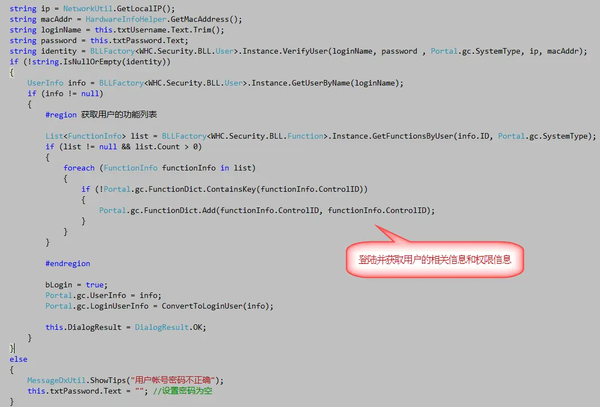Image resolution: width=600 pixels, height=407 pixels.
Task: Click the #endregion directive
Action: (x=68, y=263)
